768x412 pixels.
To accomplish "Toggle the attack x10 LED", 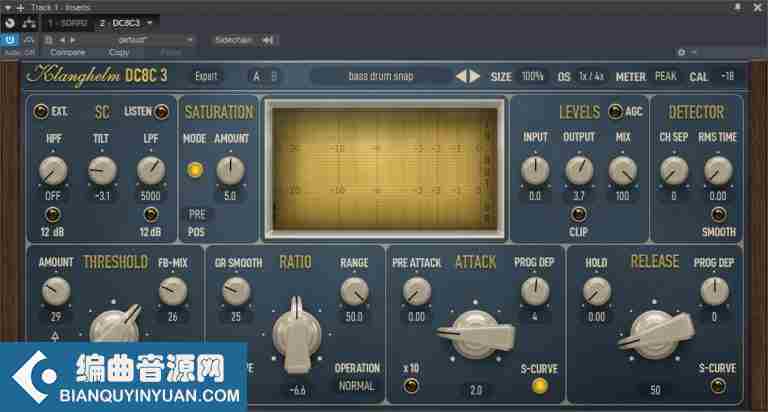I will click(x=410, y=386).
